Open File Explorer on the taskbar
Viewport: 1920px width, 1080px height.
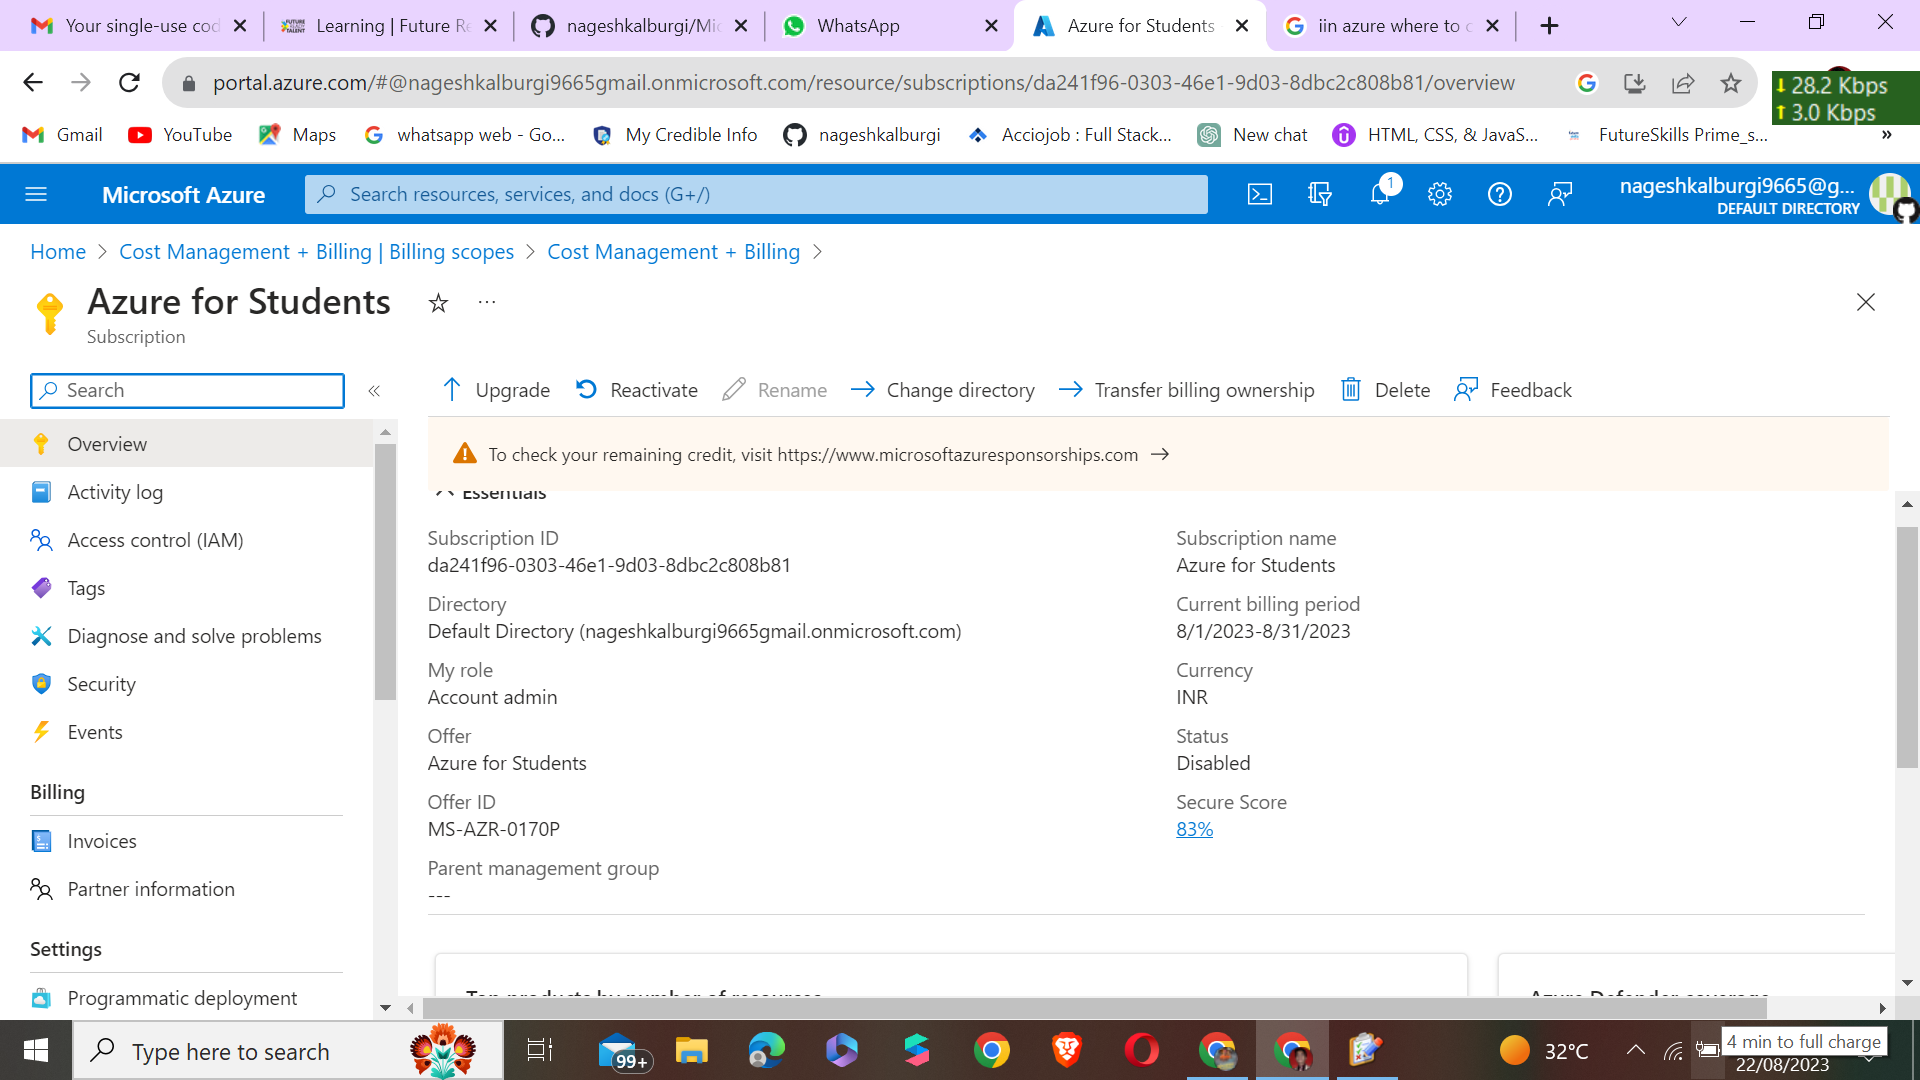691,1050
